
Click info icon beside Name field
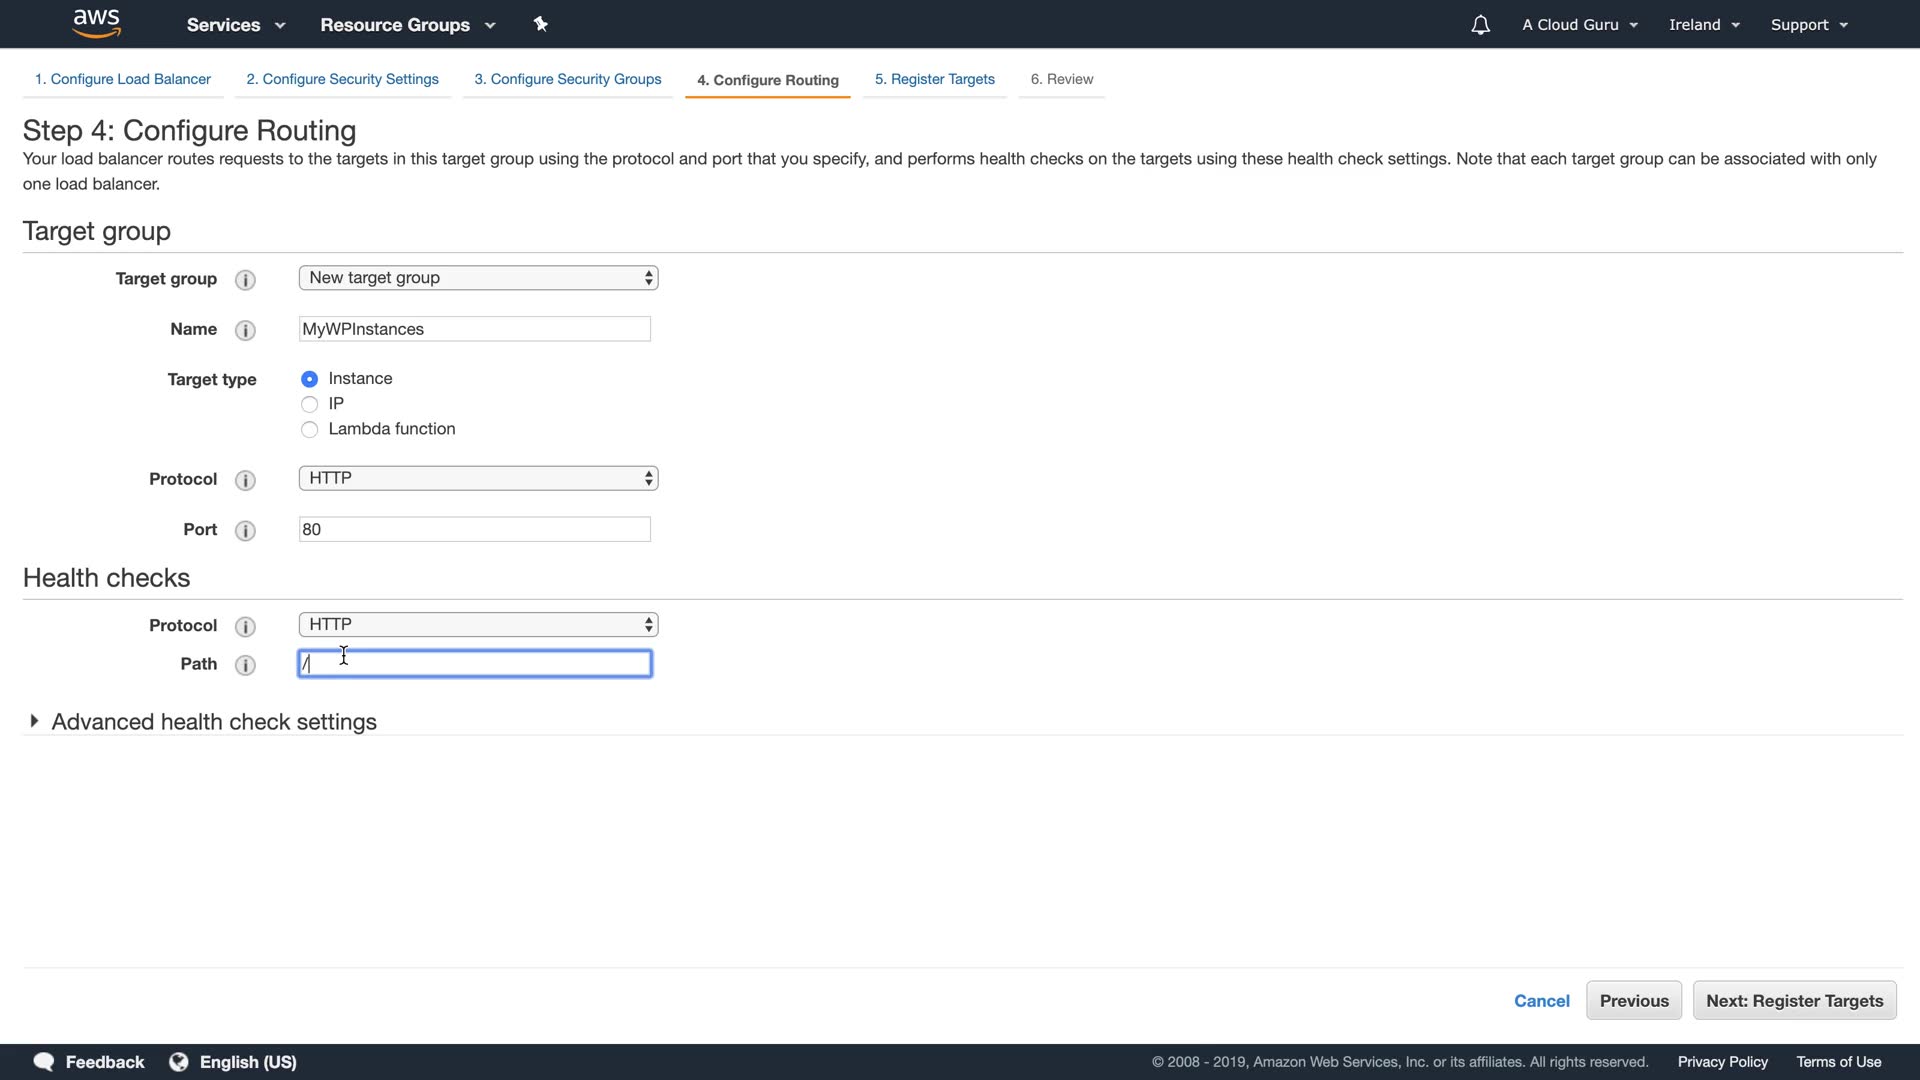(x=245, y=330)
